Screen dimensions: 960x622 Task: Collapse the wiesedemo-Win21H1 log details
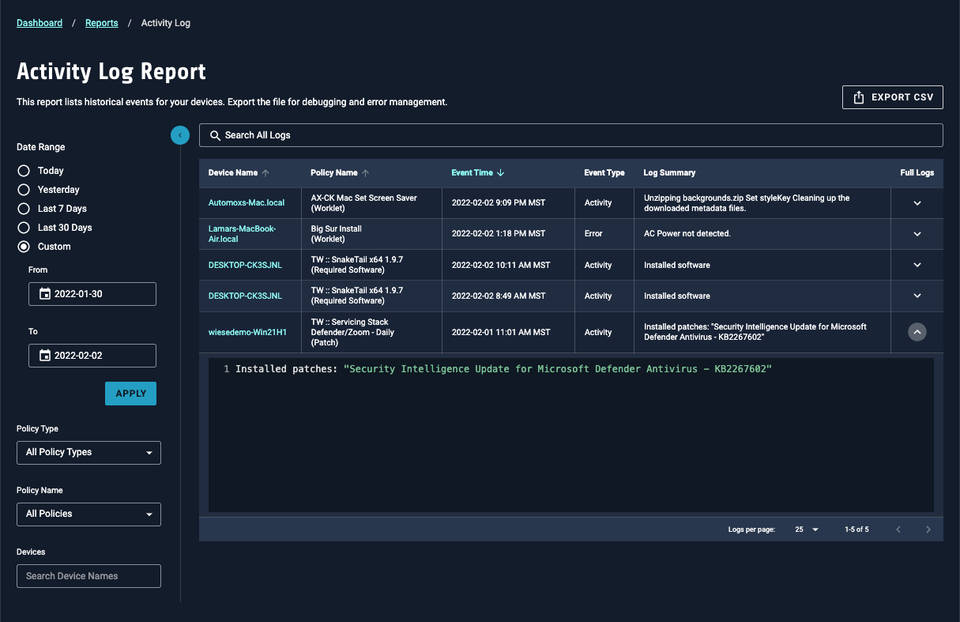point(917,331)
